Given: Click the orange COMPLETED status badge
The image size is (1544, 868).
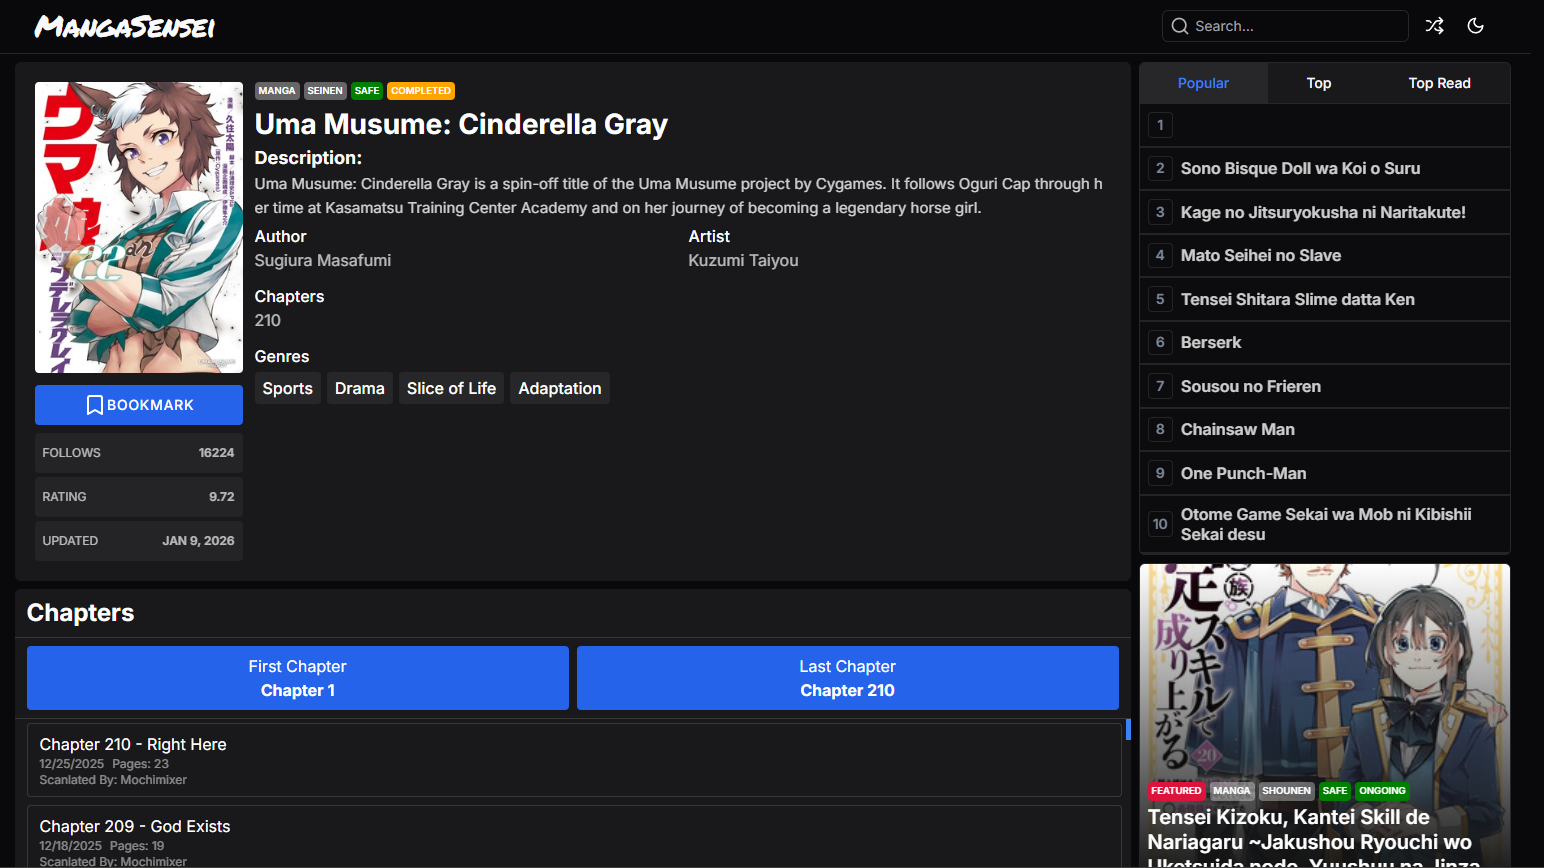Looking at the screenshot, I should coord(421,90).
